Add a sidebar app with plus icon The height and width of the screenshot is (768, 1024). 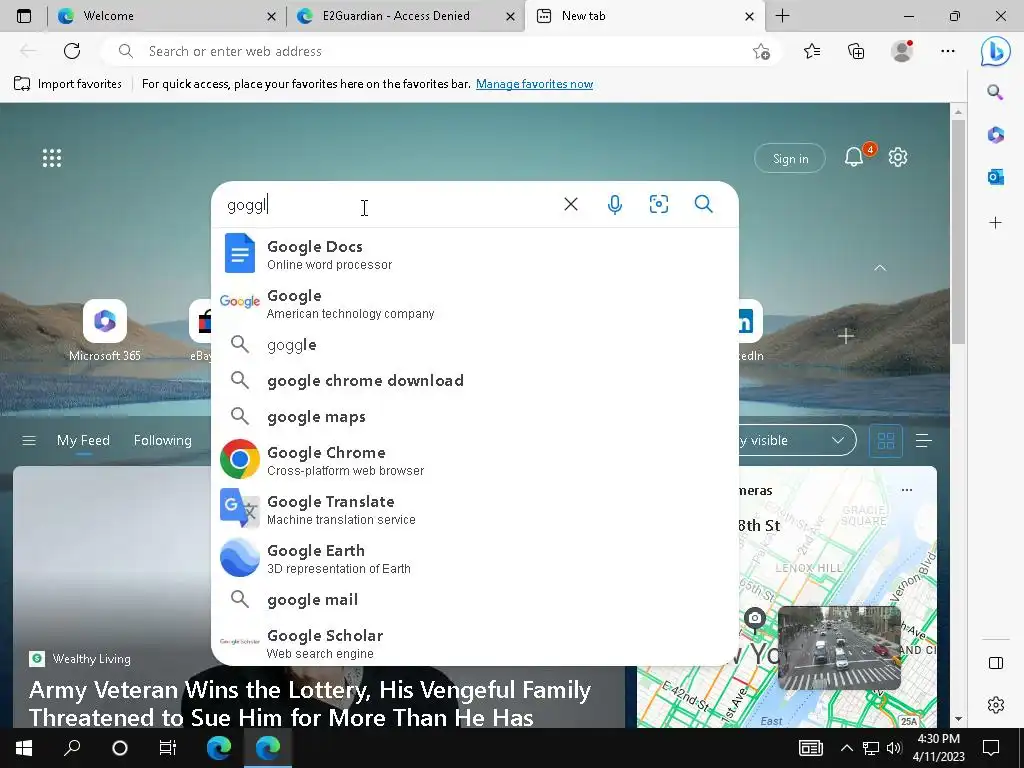pyautogui.click(x=995, y=223)
